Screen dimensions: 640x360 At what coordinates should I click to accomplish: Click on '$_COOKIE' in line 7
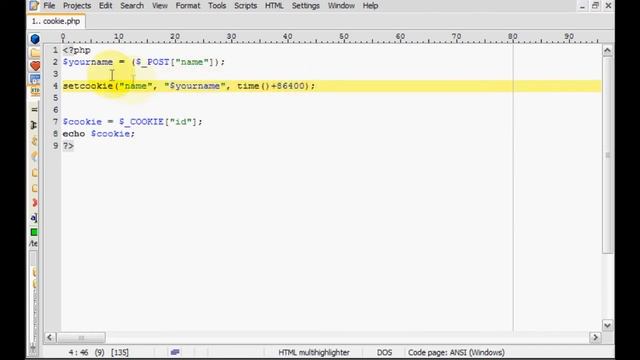click(141, 122)
